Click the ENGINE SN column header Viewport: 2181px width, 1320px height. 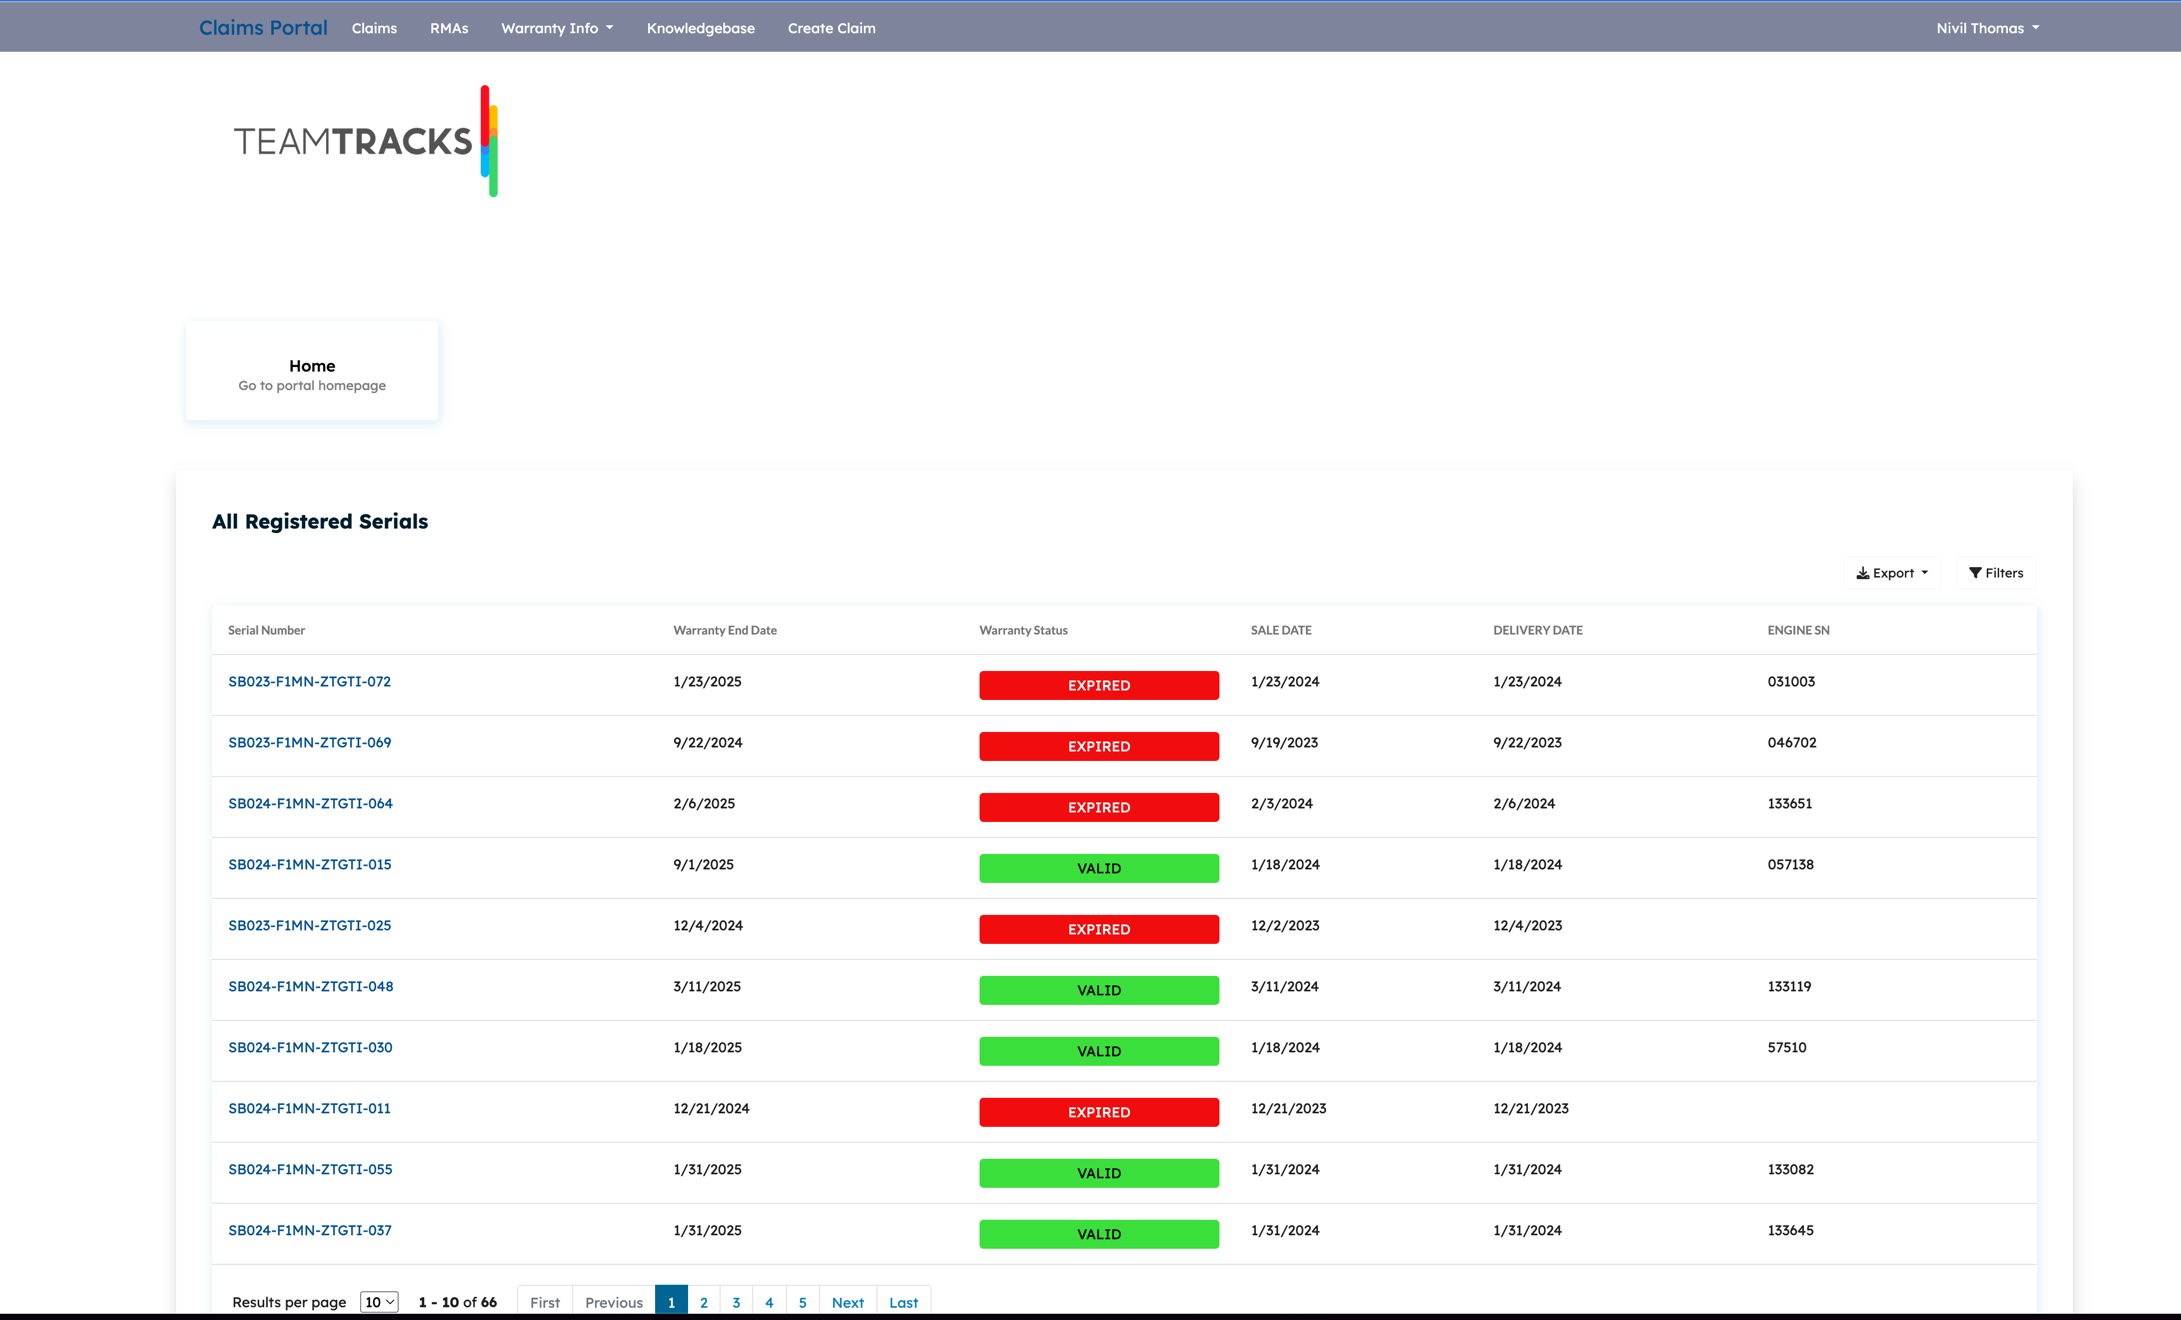point(1798,630)
